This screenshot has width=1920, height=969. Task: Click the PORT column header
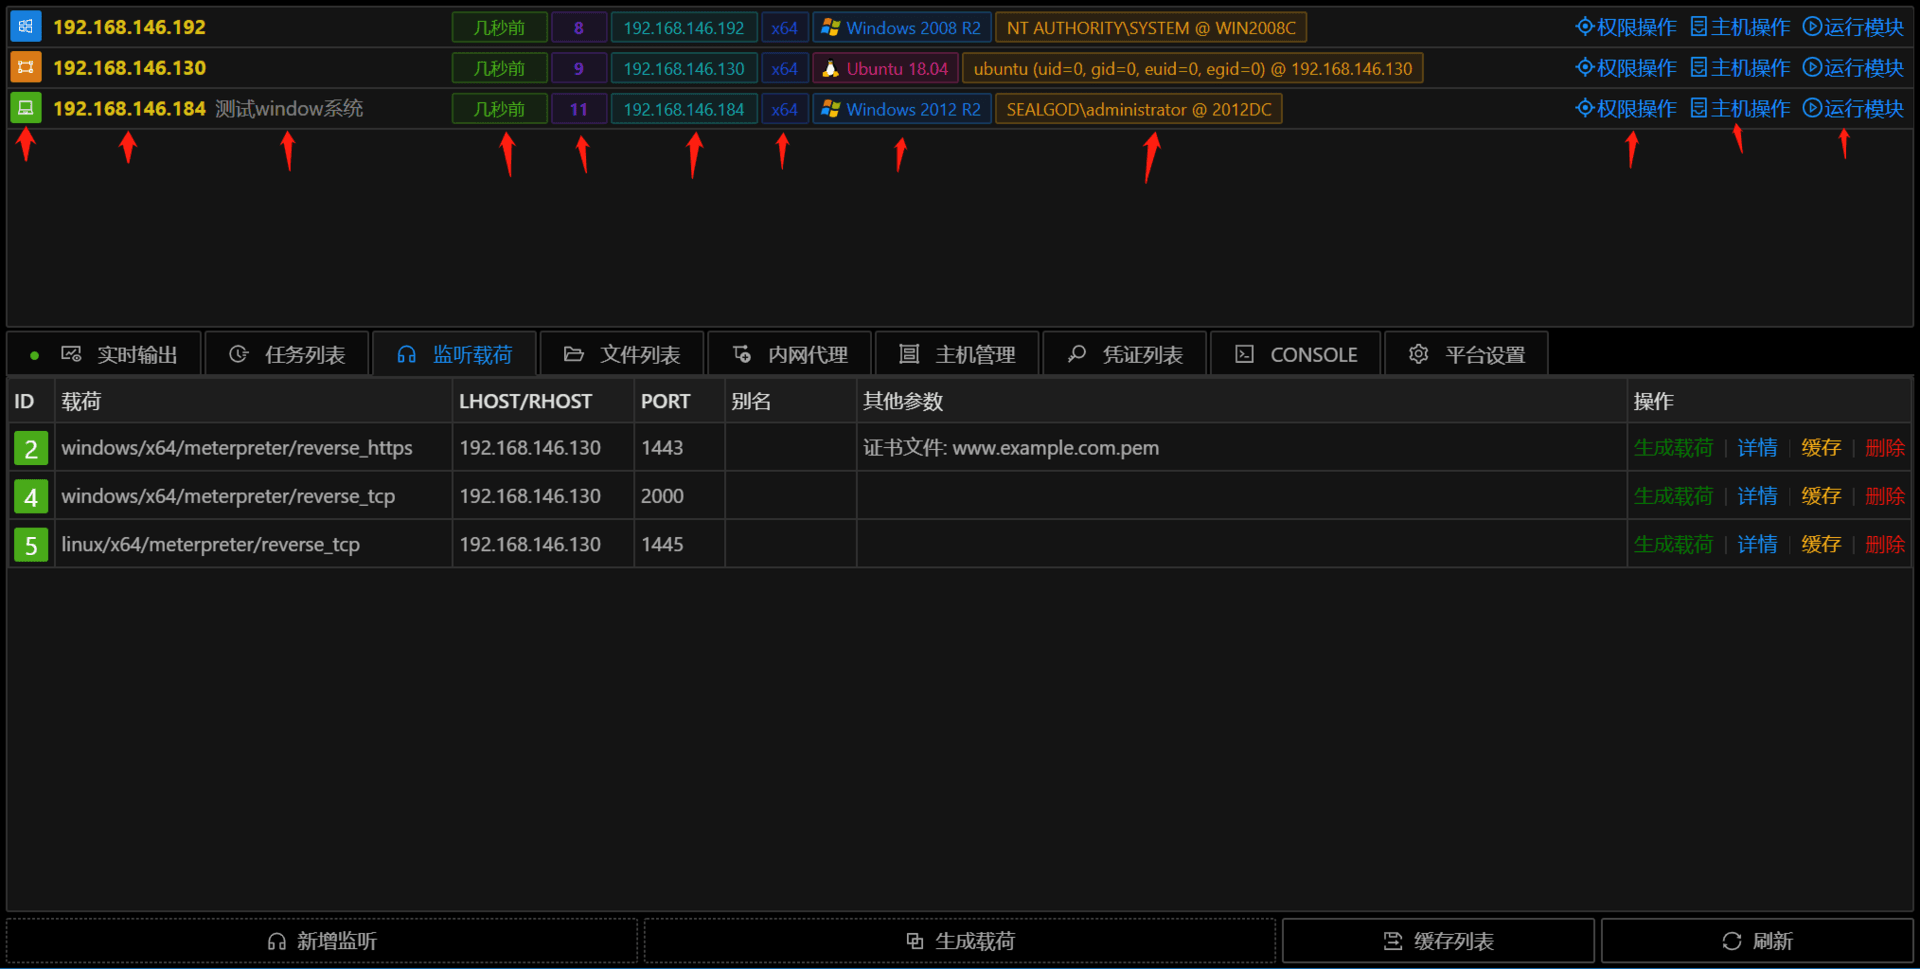coord(679,401)
